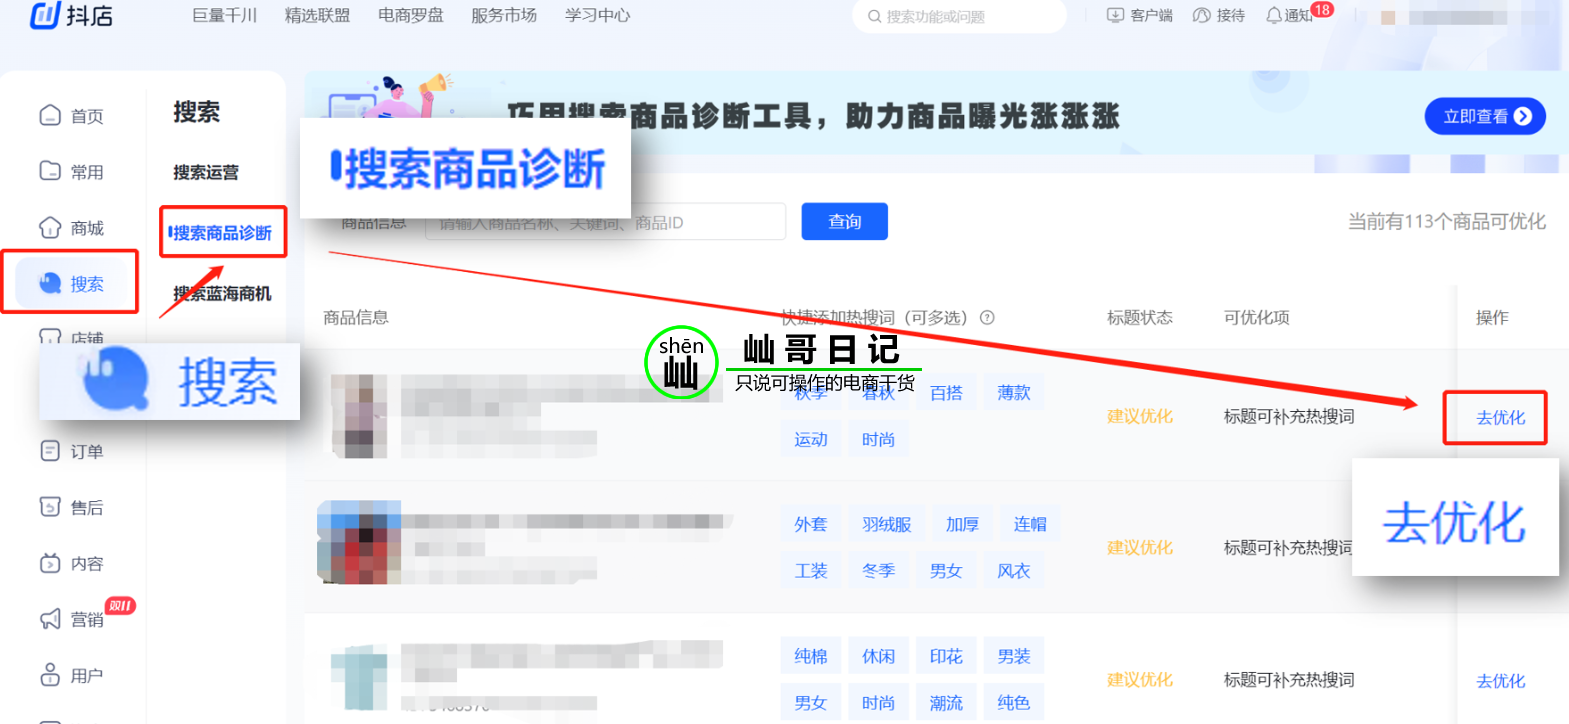Toggle the 冬季 hot word tag
The height and width of the screenshot is (724, 1569).
[x=879, y=570]
